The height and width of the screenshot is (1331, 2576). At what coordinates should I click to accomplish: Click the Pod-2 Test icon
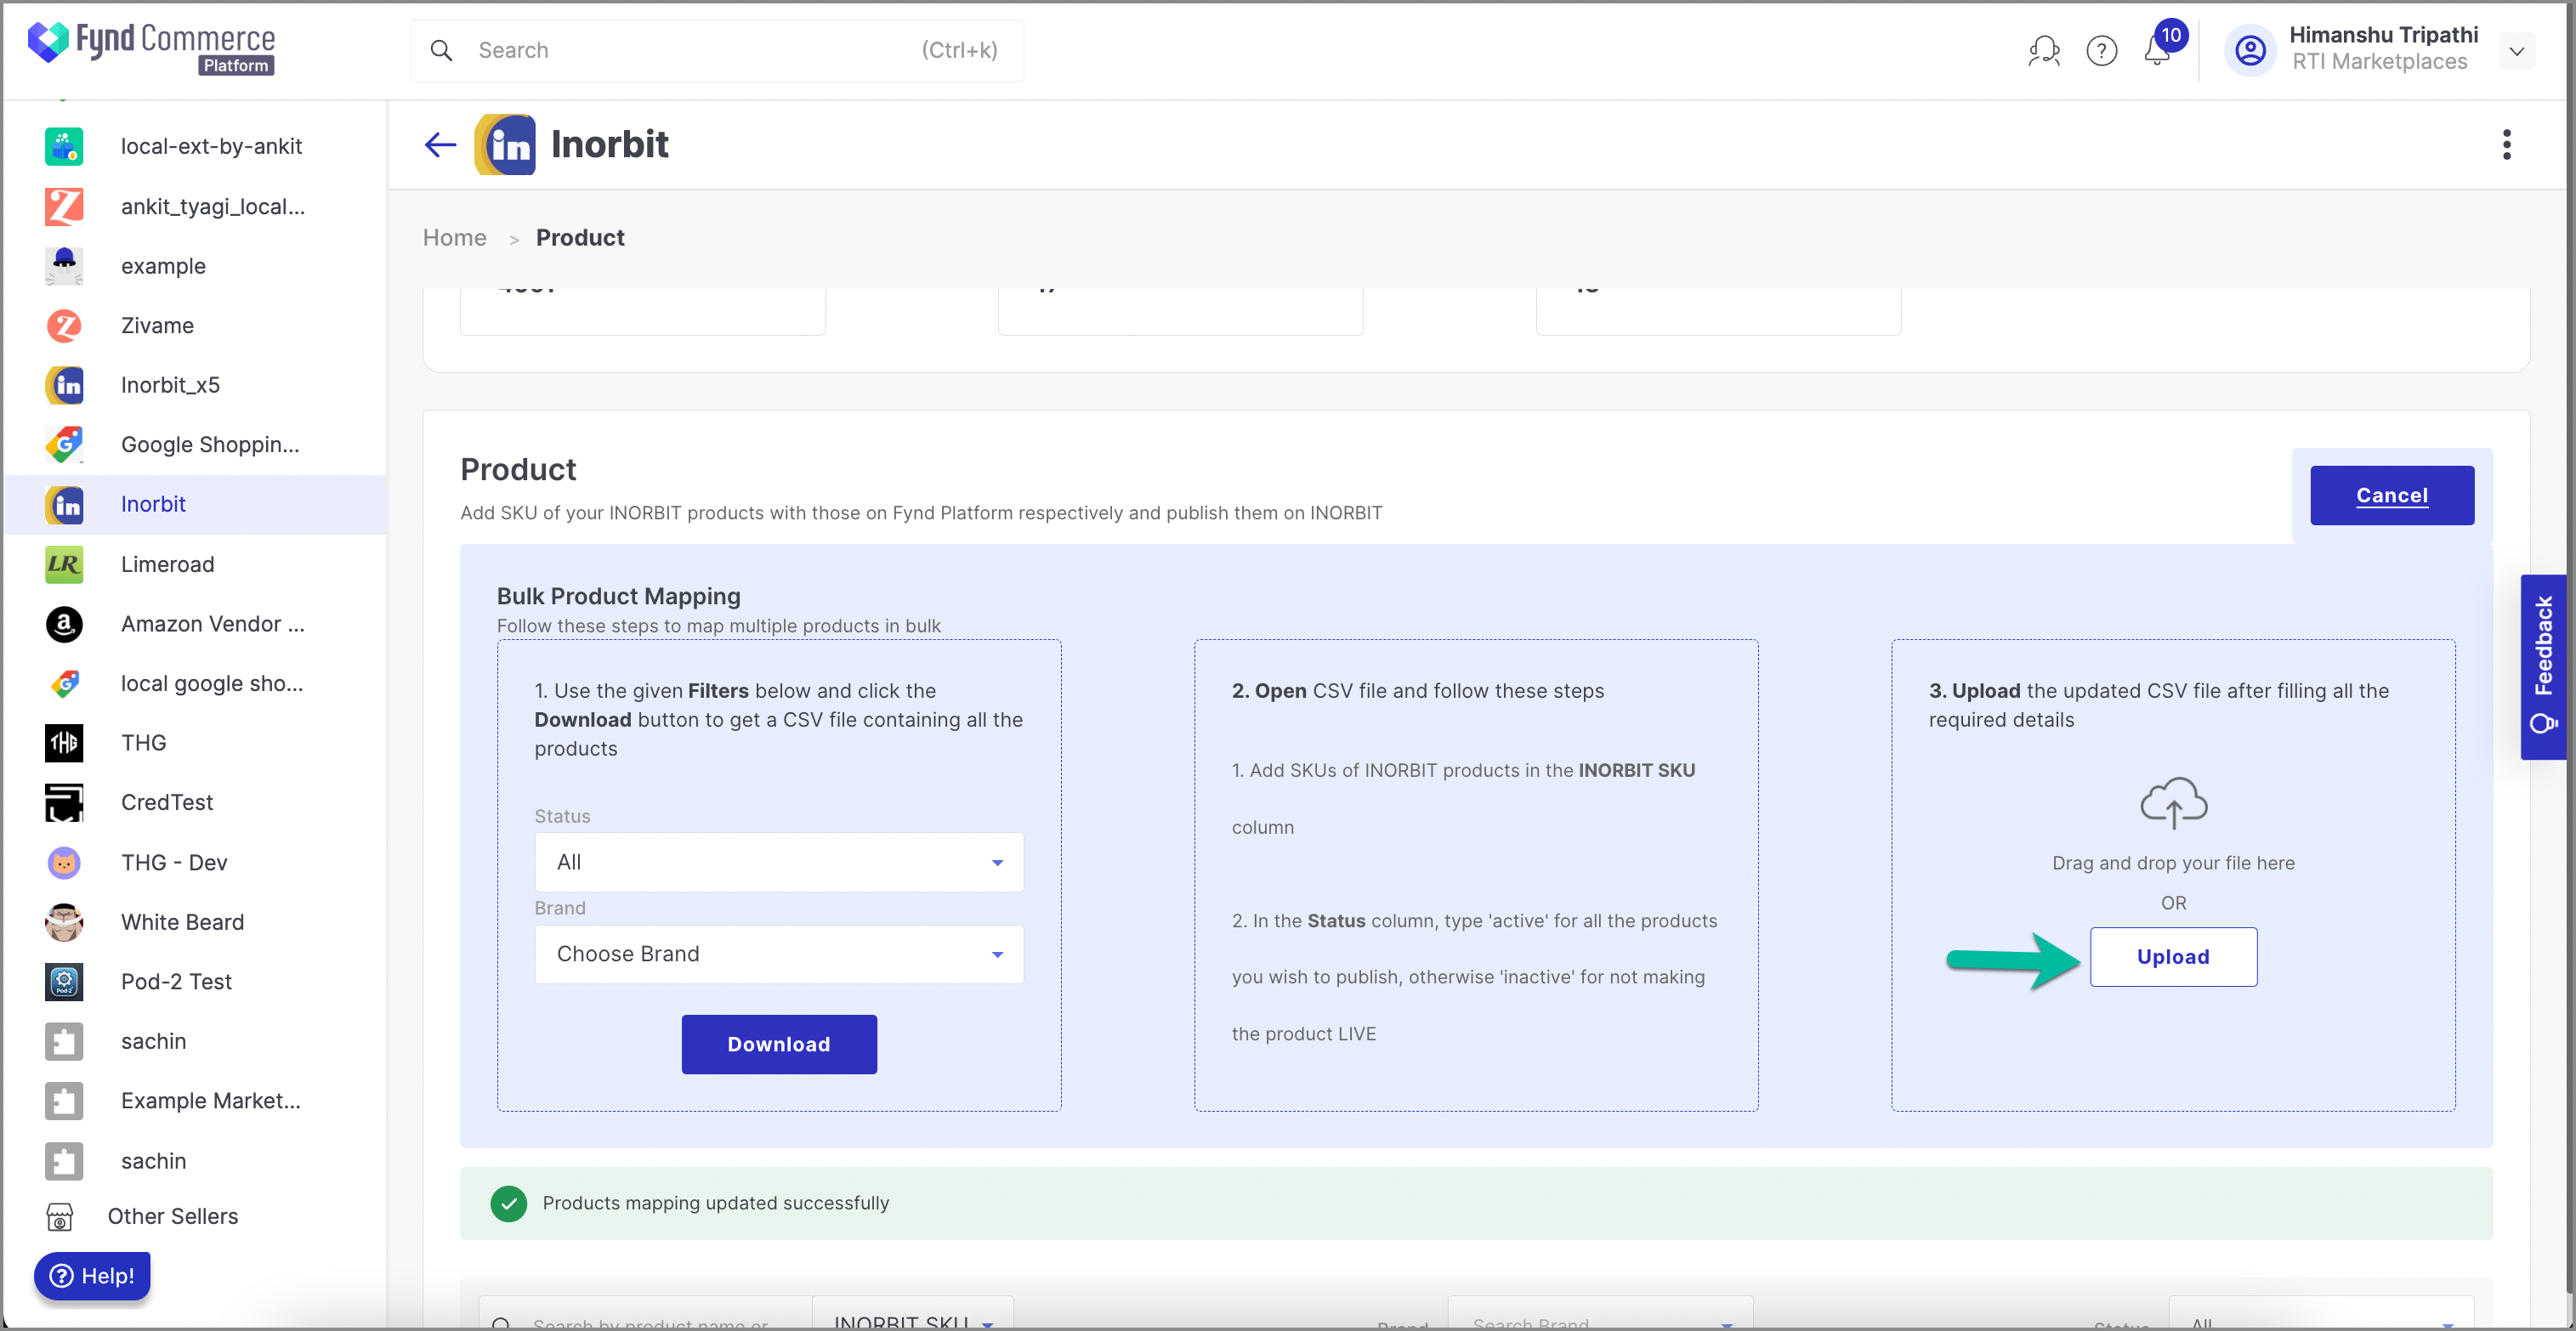(64, 982)
